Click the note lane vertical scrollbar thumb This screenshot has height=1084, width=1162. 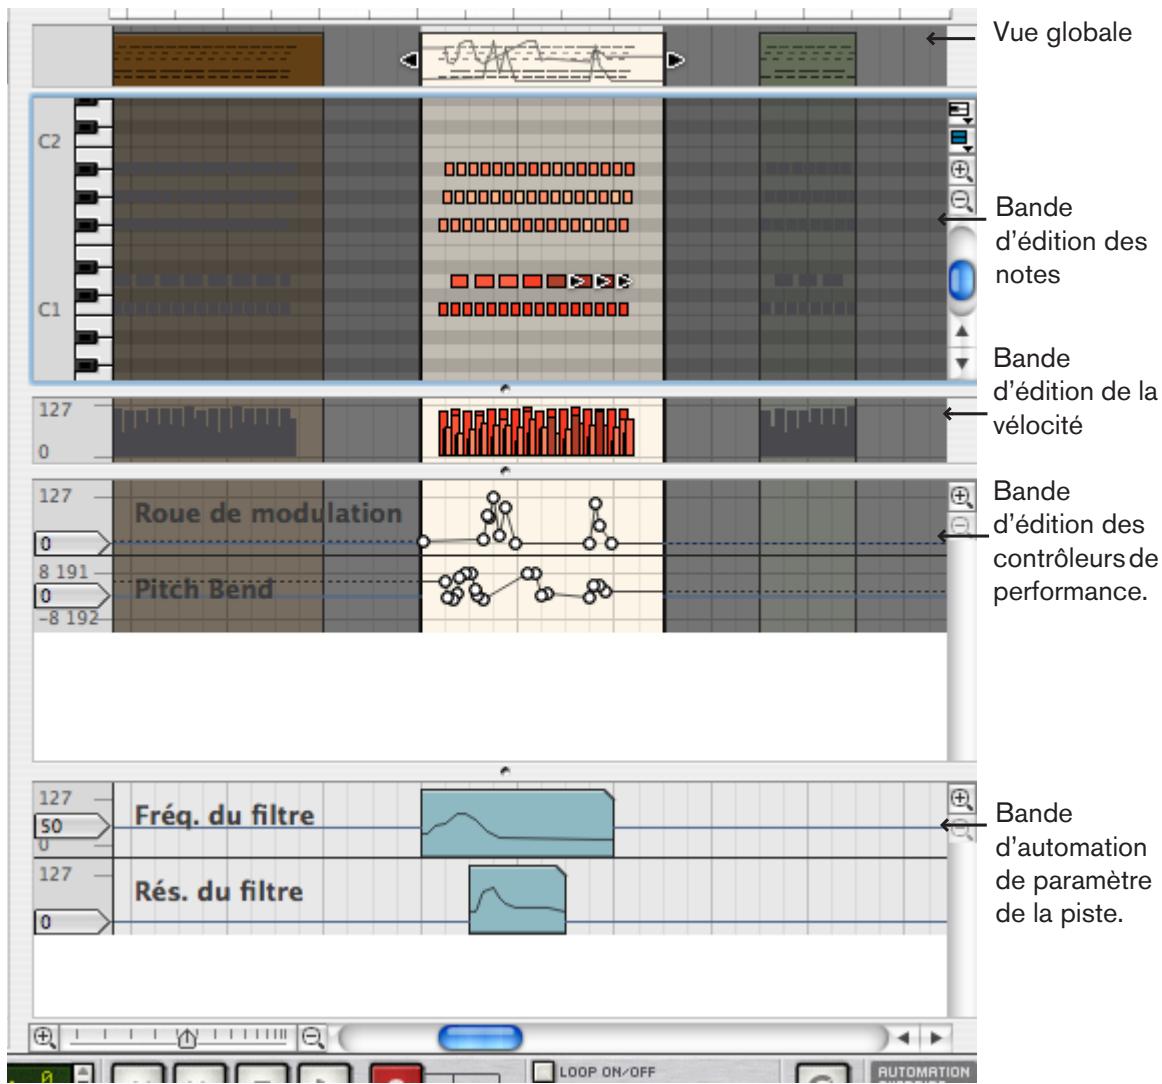pos(962,280)
